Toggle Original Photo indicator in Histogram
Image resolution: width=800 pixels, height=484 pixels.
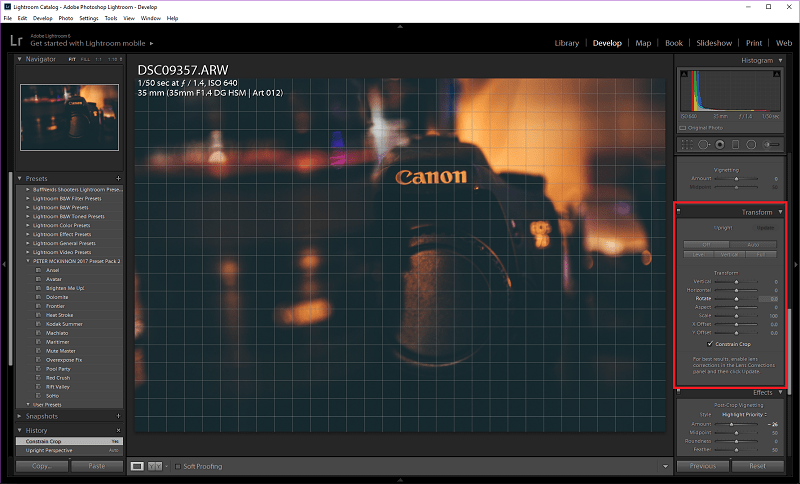[683, 128]
